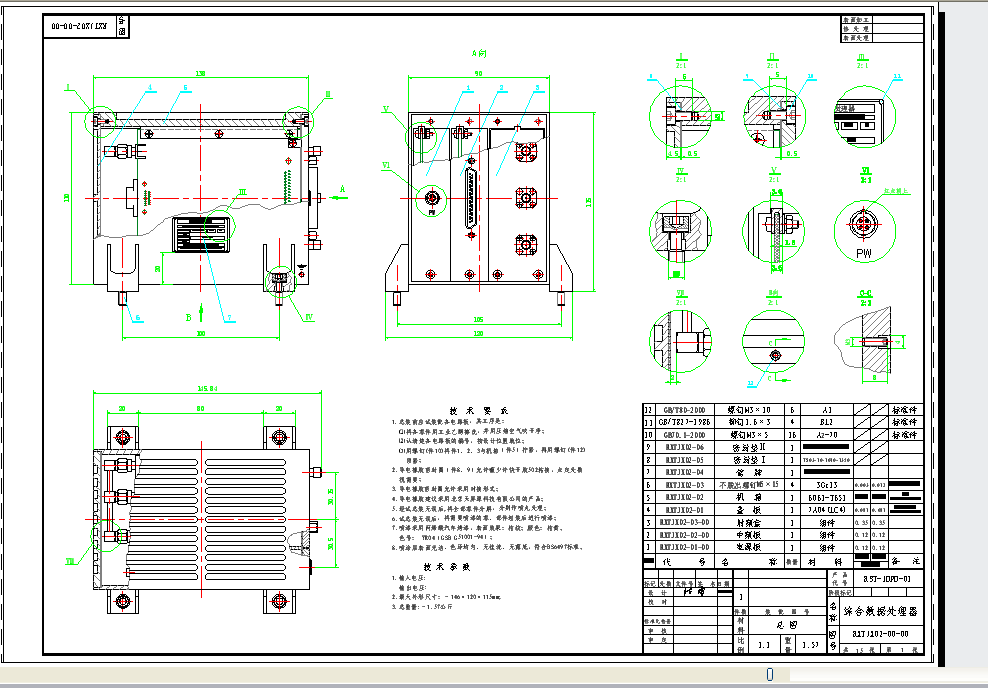Click the PW connector detail view VI
Image resolution: width=988 pixels, height=693 pixels.
(x=864, y=230)
